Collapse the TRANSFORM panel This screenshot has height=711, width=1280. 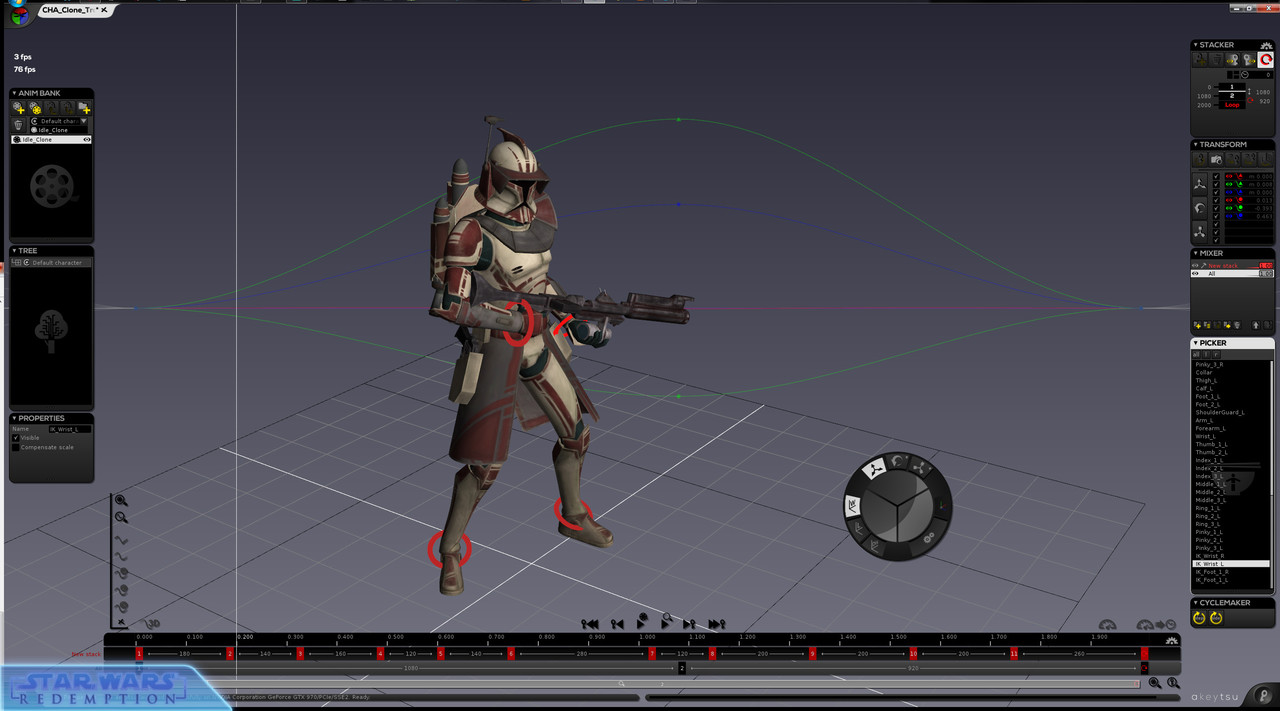[x=1196, y=144]
